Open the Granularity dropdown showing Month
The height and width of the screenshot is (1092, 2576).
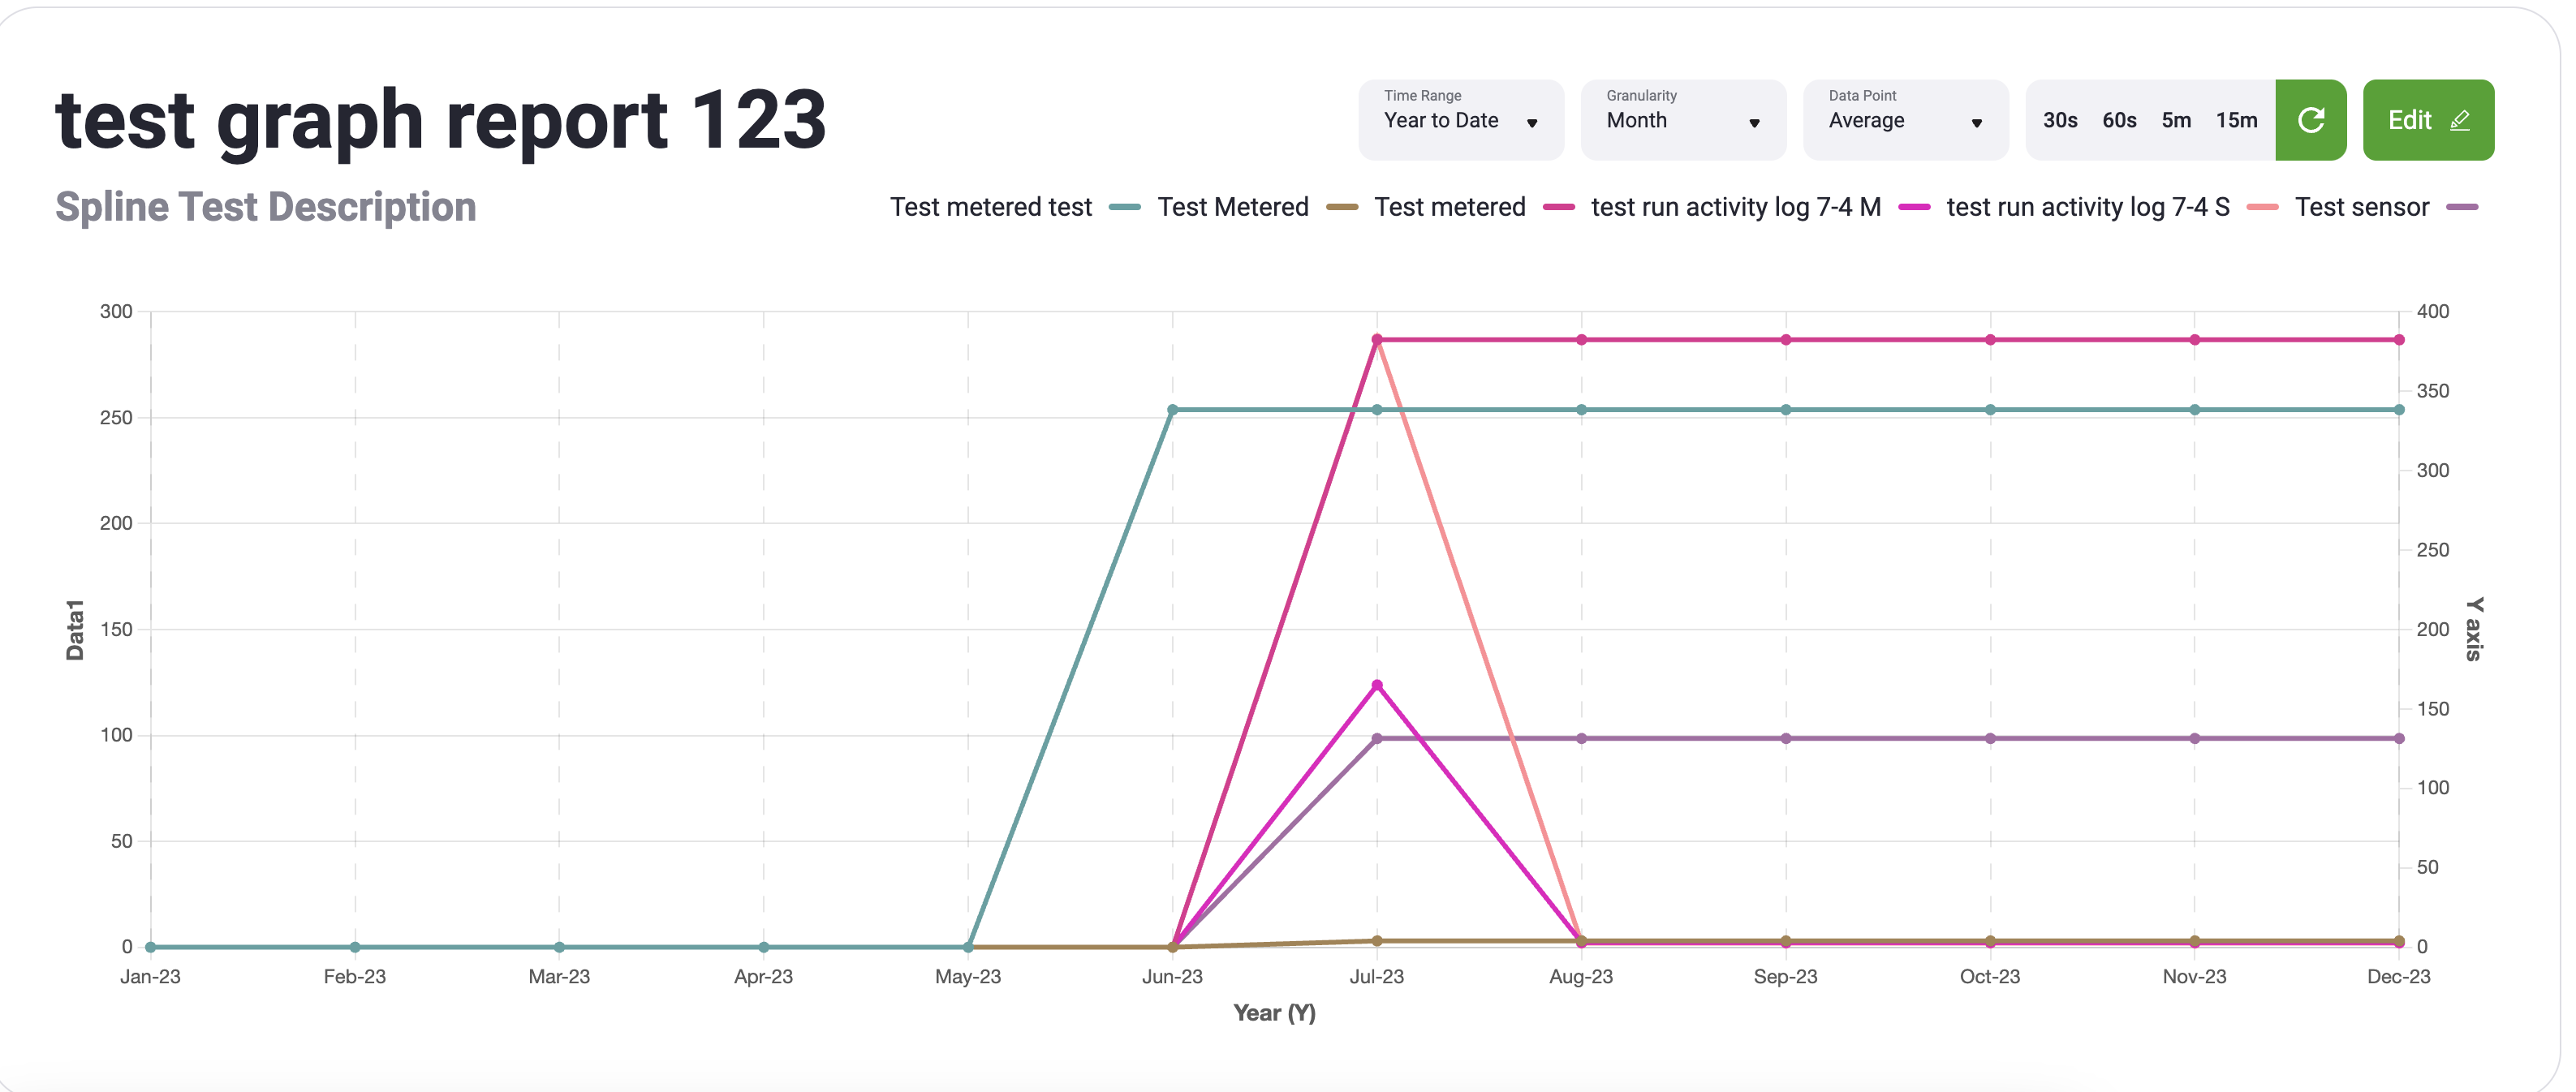[x=1683, y=121]
